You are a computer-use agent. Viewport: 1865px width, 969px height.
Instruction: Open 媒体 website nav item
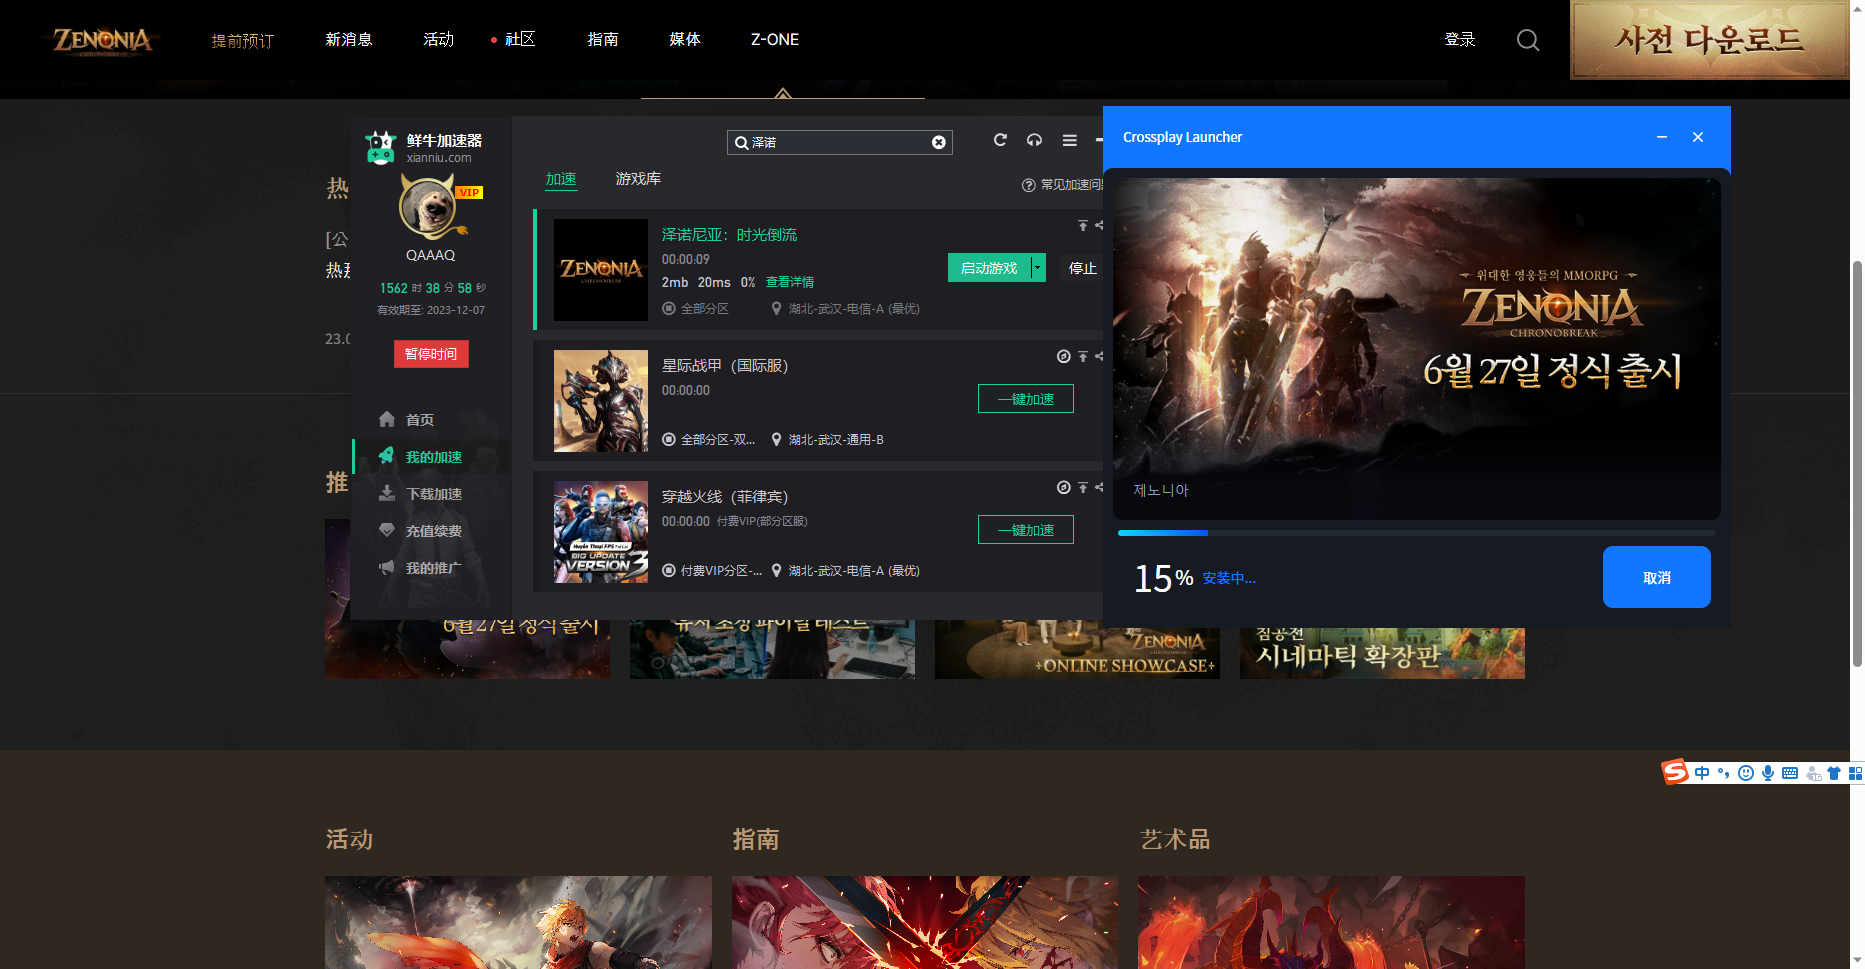pos(685,40)
